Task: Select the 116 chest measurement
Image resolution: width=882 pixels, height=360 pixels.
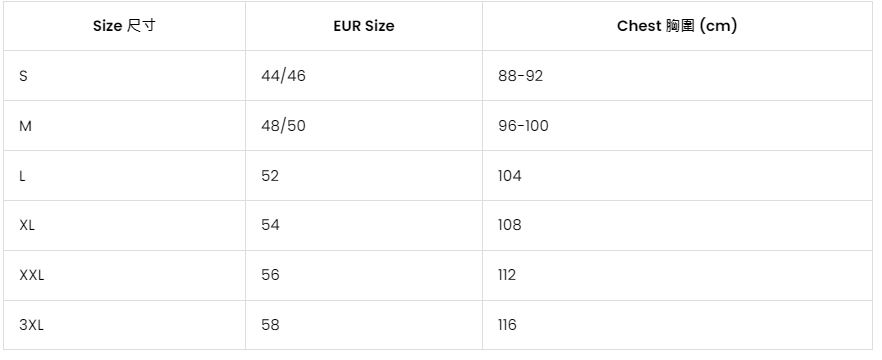Action: click(x=507, y=325)
